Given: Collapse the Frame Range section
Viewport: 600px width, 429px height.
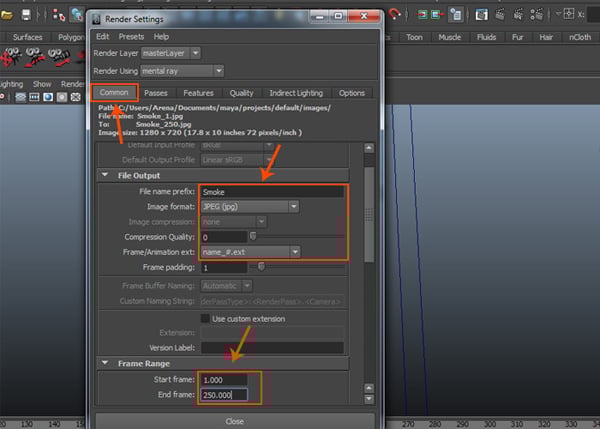Looking at the screenshot, I should tap(105, 364).
